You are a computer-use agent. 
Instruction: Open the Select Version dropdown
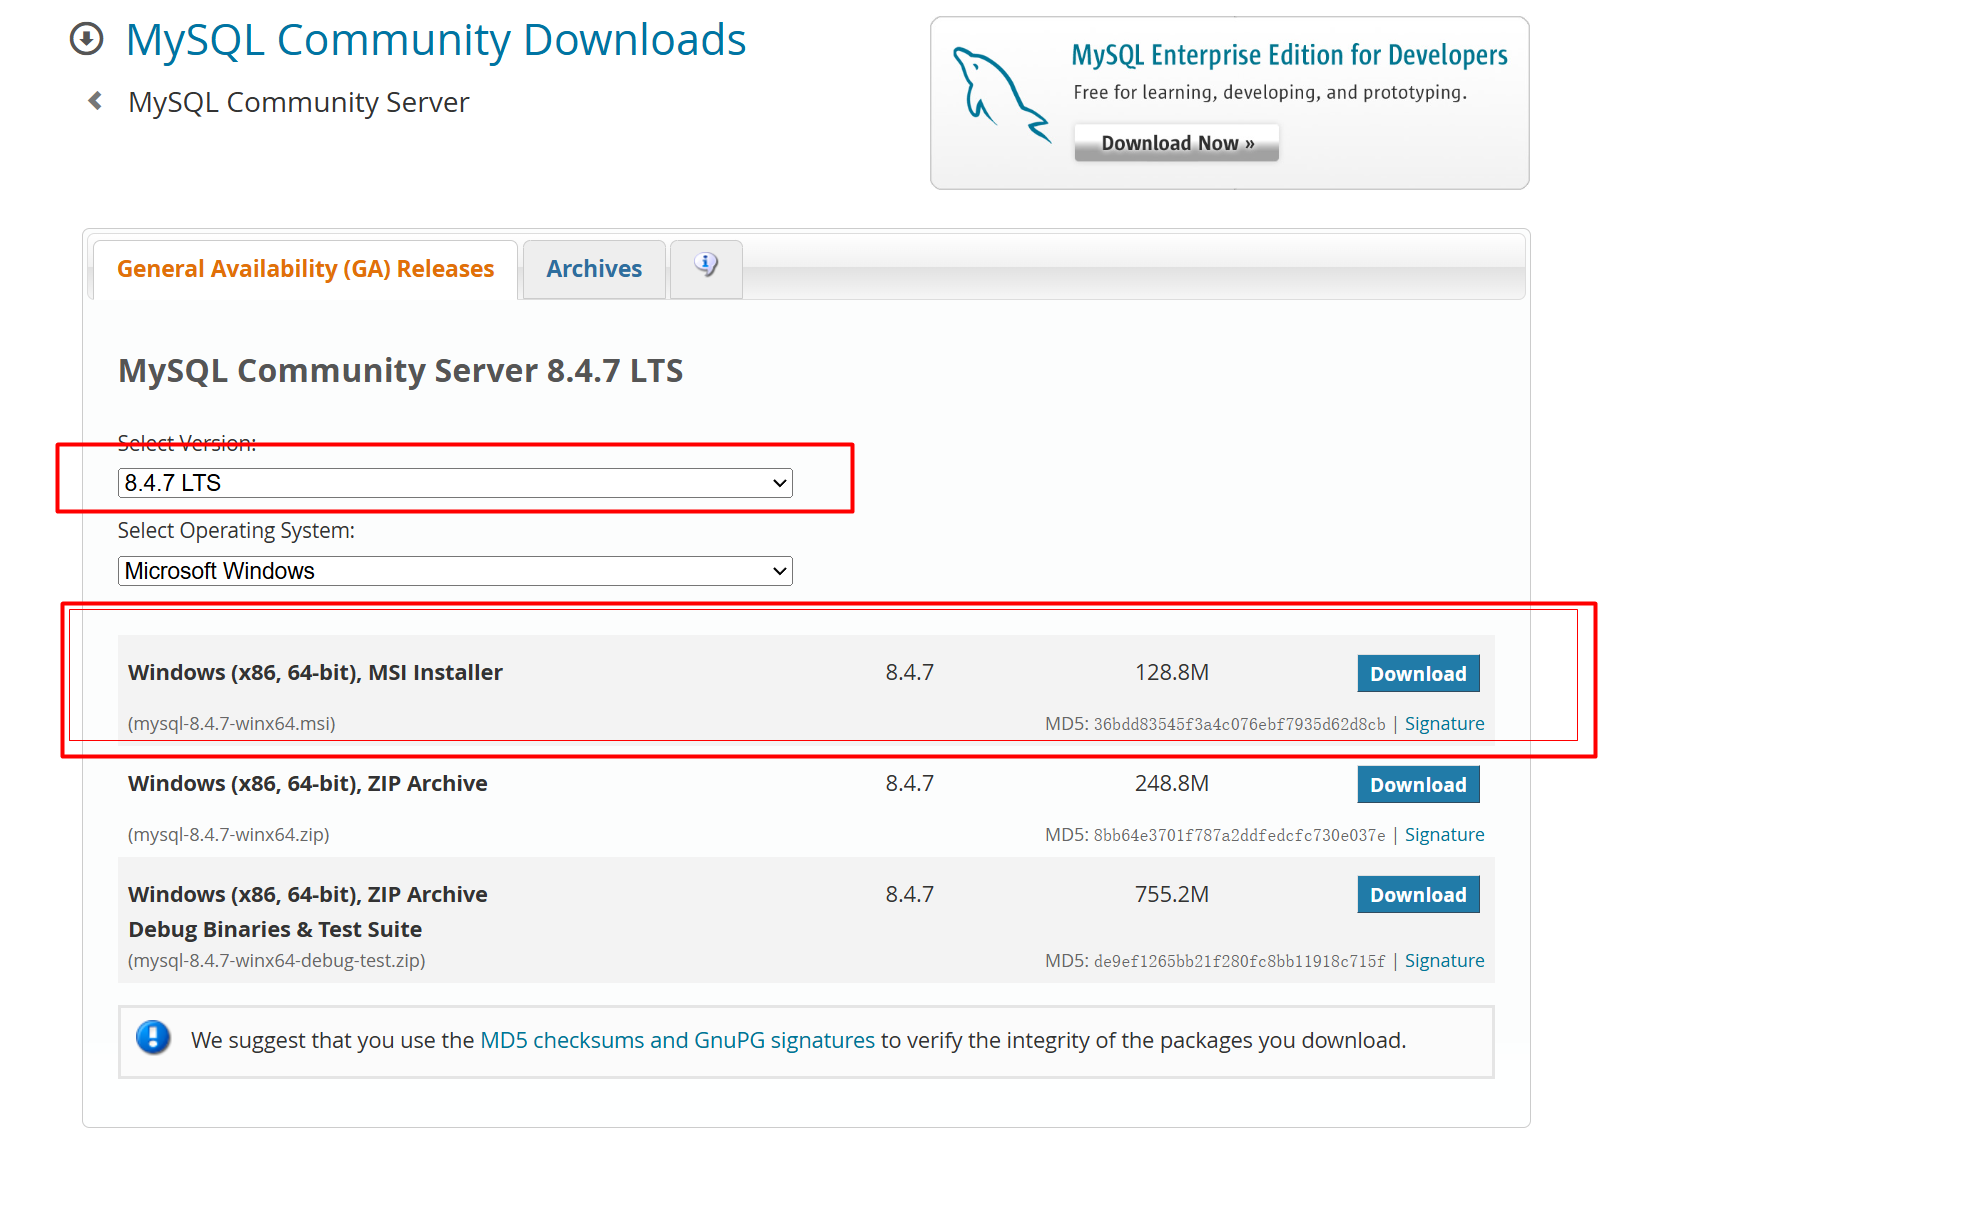(455, 483)
